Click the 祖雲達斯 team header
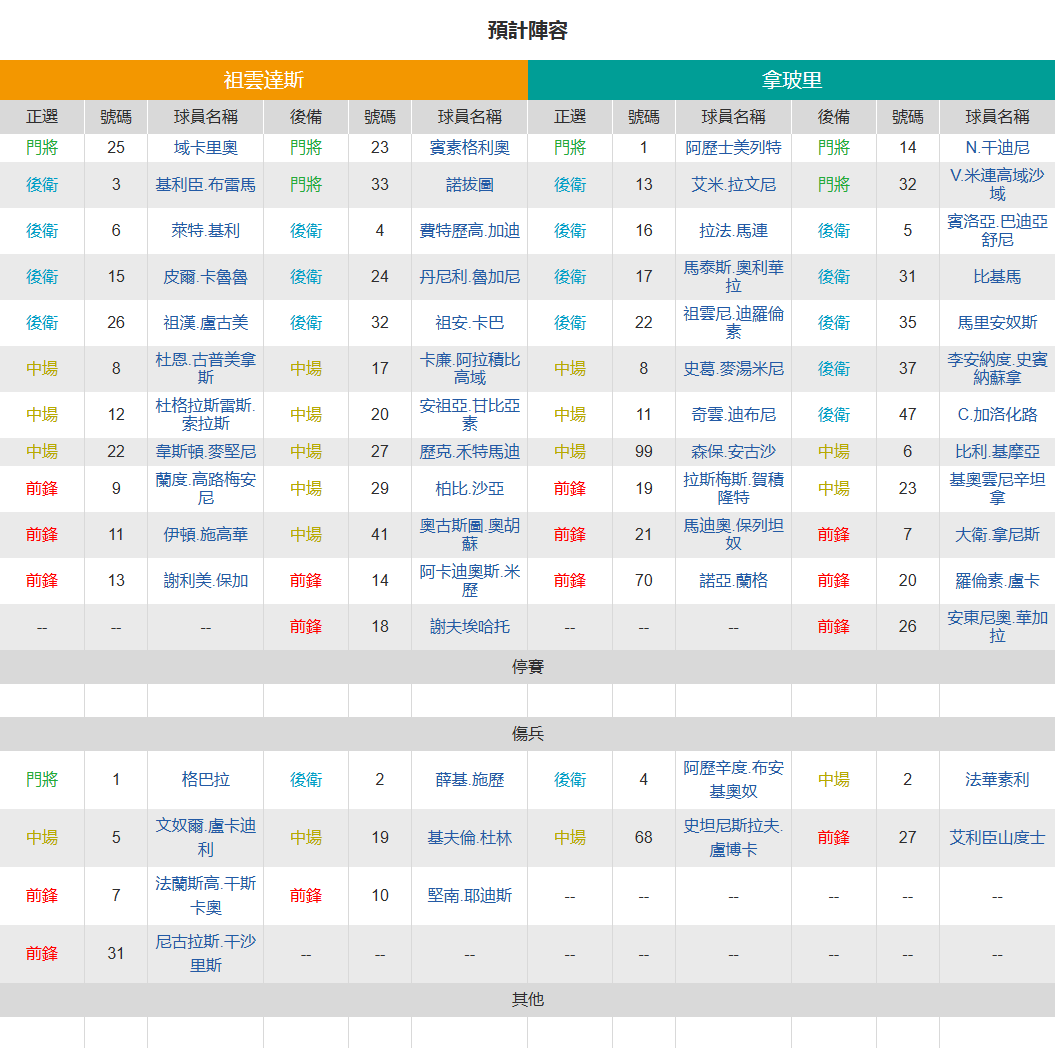This screenshot has width=1055, height=1048. coord(264,80)
